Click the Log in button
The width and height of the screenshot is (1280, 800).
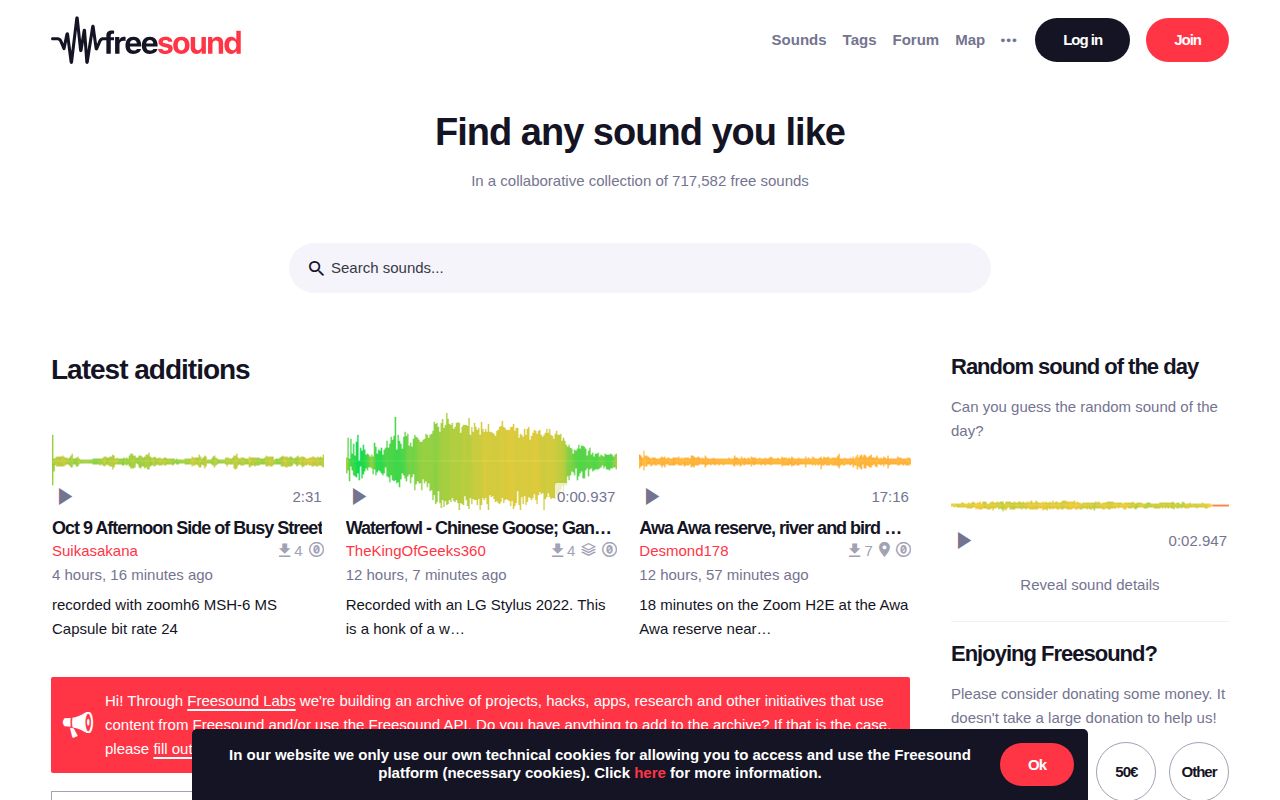point(1081,40)
